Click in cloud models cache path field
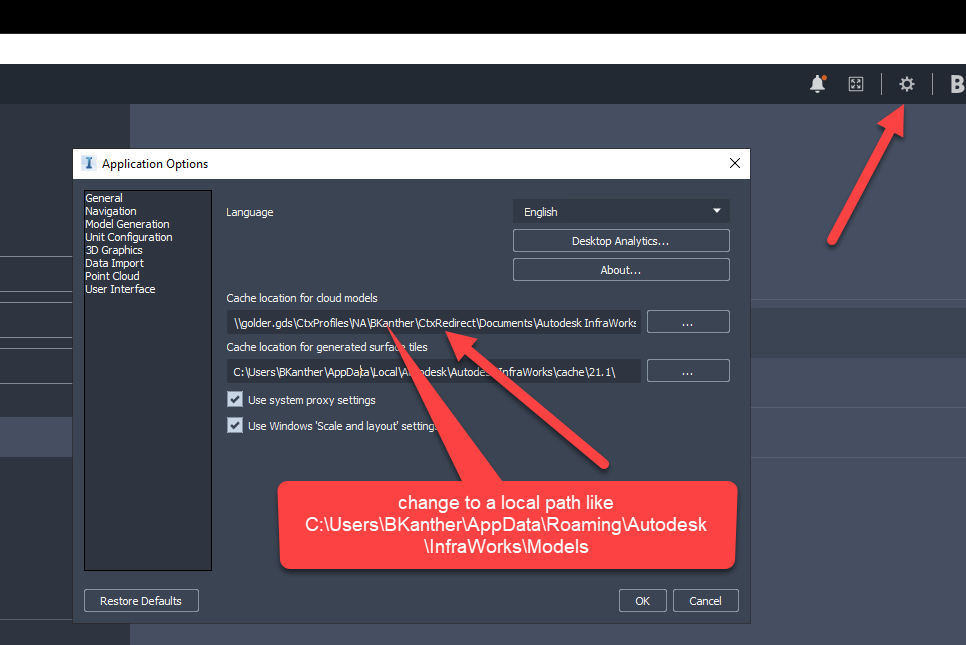The width and height of the screenshot is (966, 645). pos(434,322)
